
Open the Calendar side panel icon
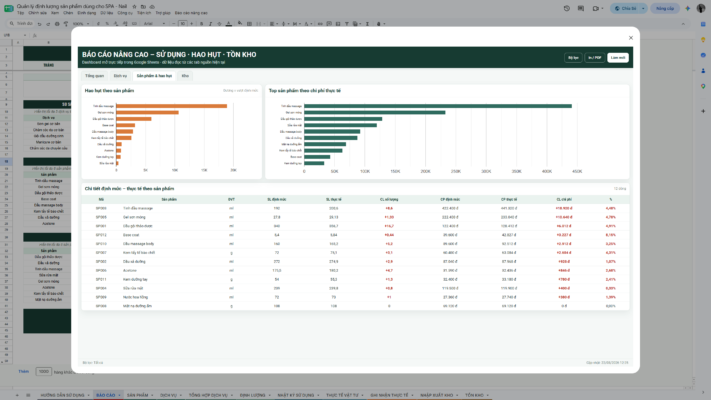pyautogui.click(x=703, y=24)
